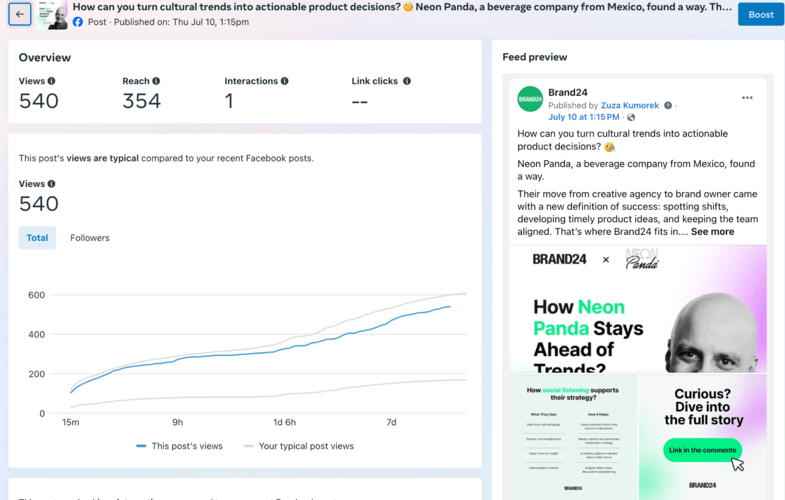
Task: Click the Facebook logo icon near Post label
Action: pyautogui.click(x=78, y=22)
